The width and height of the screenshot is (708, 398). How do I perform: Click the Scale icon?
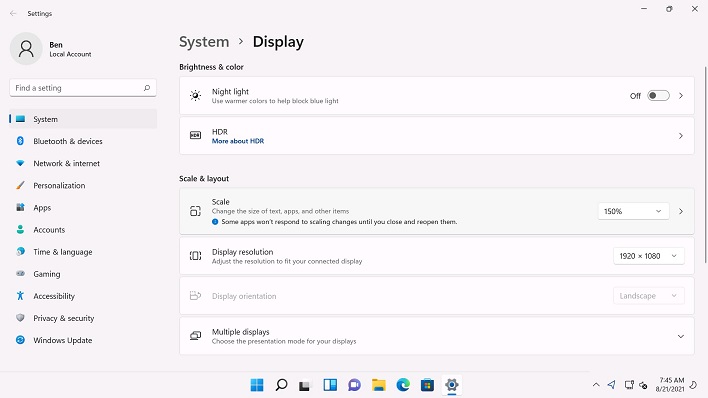point(195,211)
